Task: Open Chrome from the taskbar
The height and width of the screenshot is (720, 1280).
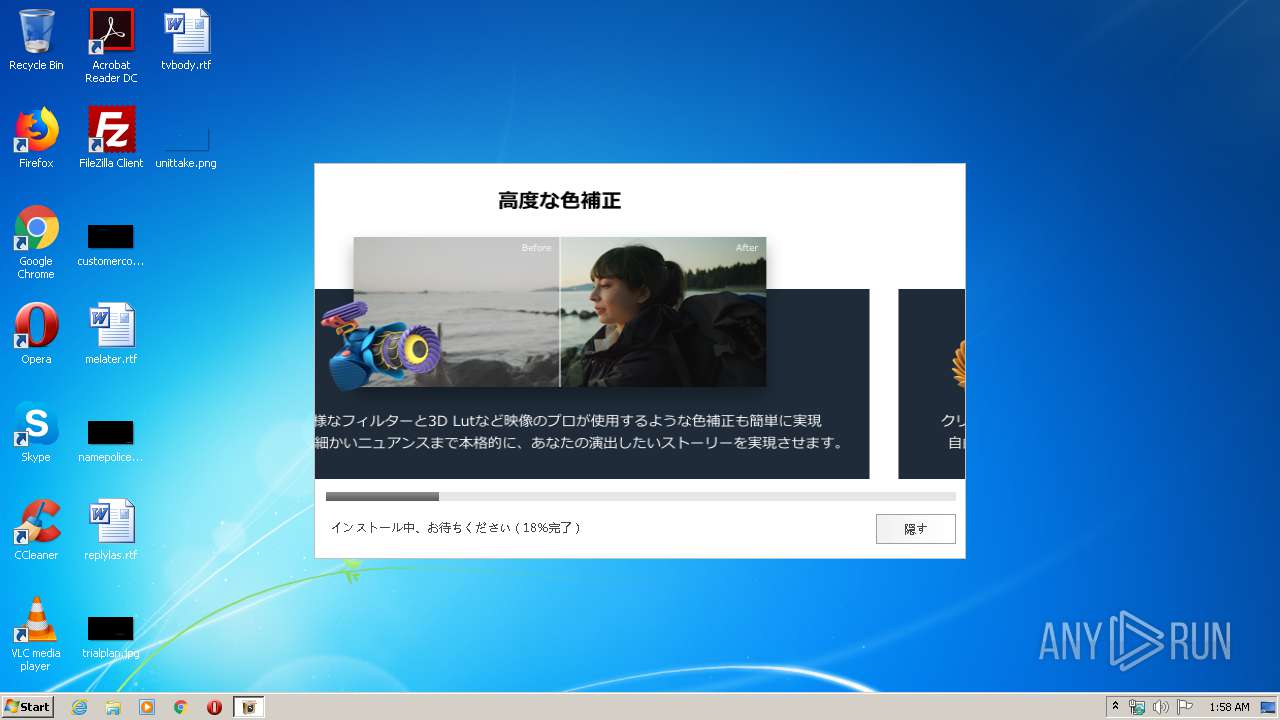Action: point(181,707)
